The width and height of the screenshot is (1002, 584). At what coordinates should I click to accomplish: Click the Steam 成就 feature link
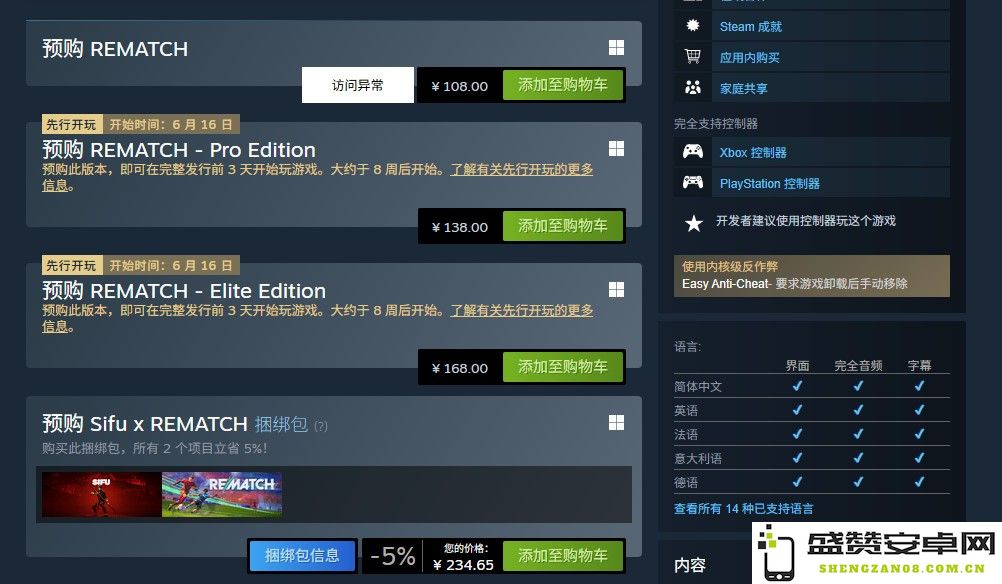[x=750, y=26]
